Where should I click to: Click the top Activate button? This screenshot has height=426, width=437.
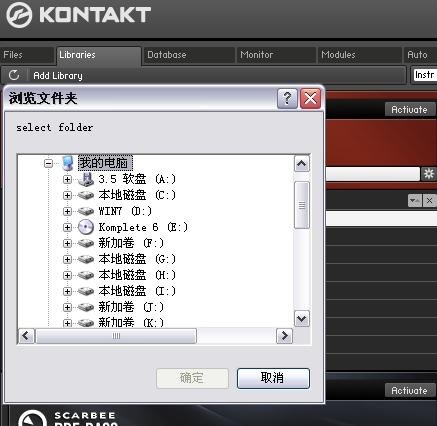tap(410, 109)
